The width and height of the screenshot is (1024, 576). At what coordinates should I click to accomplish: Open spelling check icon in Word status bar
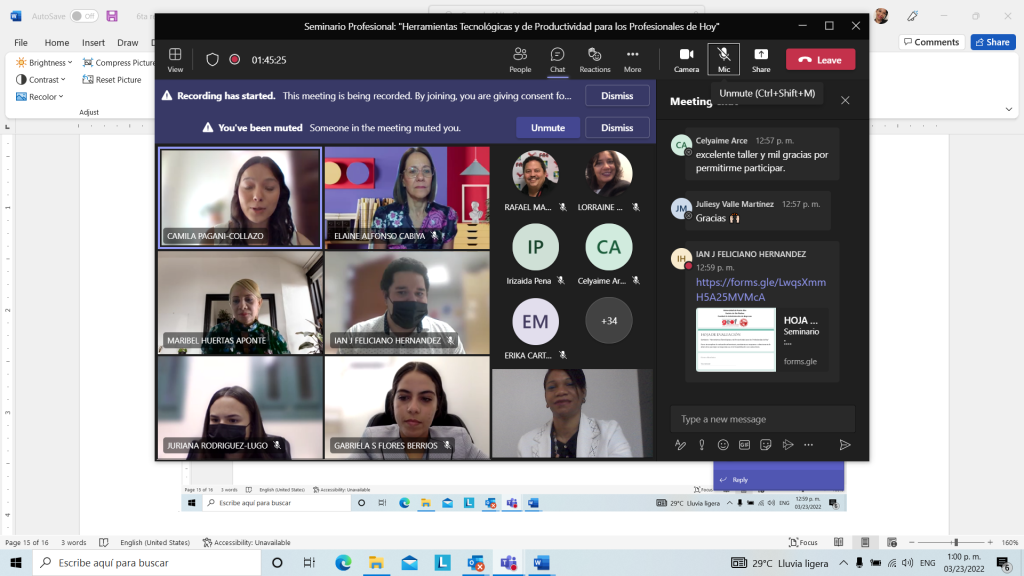[103, 542]
